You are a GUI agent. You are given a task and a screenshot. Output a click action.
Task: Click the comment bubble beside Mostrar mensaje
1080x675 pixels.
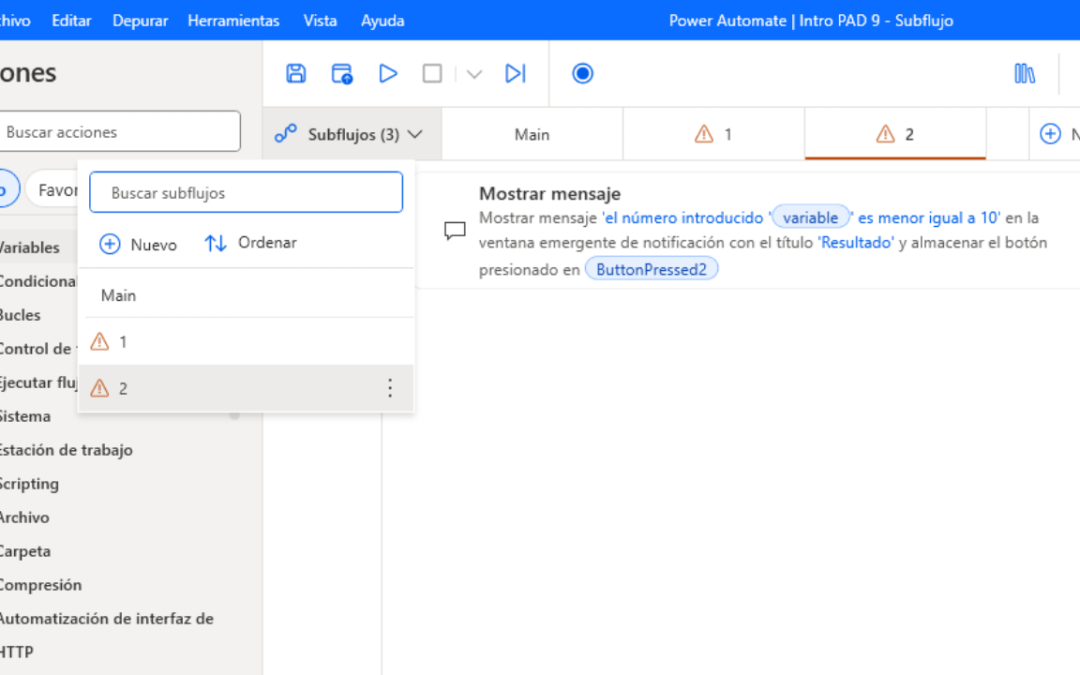point(455,231)
